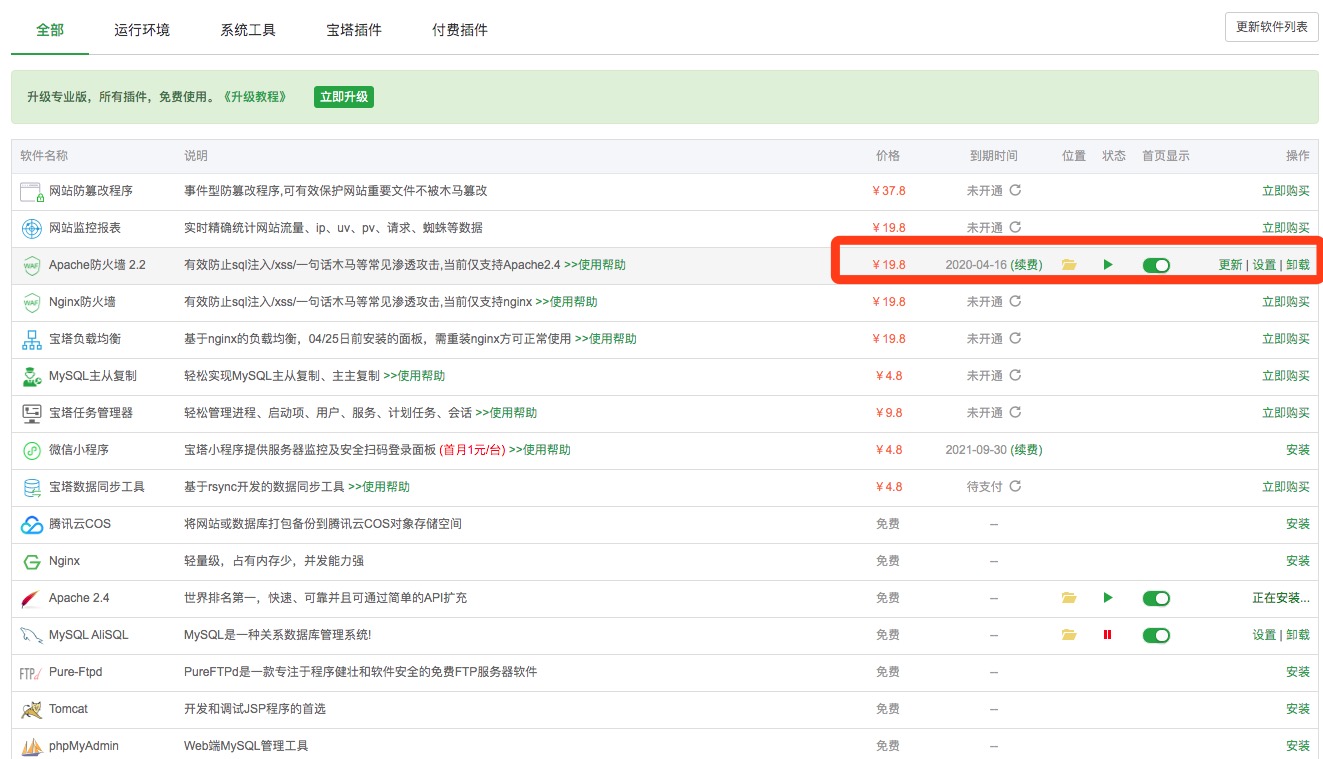
Task: Click refresh icon beside 网站防篡改程序 未开通
Action: click(x=1015, y=190)
